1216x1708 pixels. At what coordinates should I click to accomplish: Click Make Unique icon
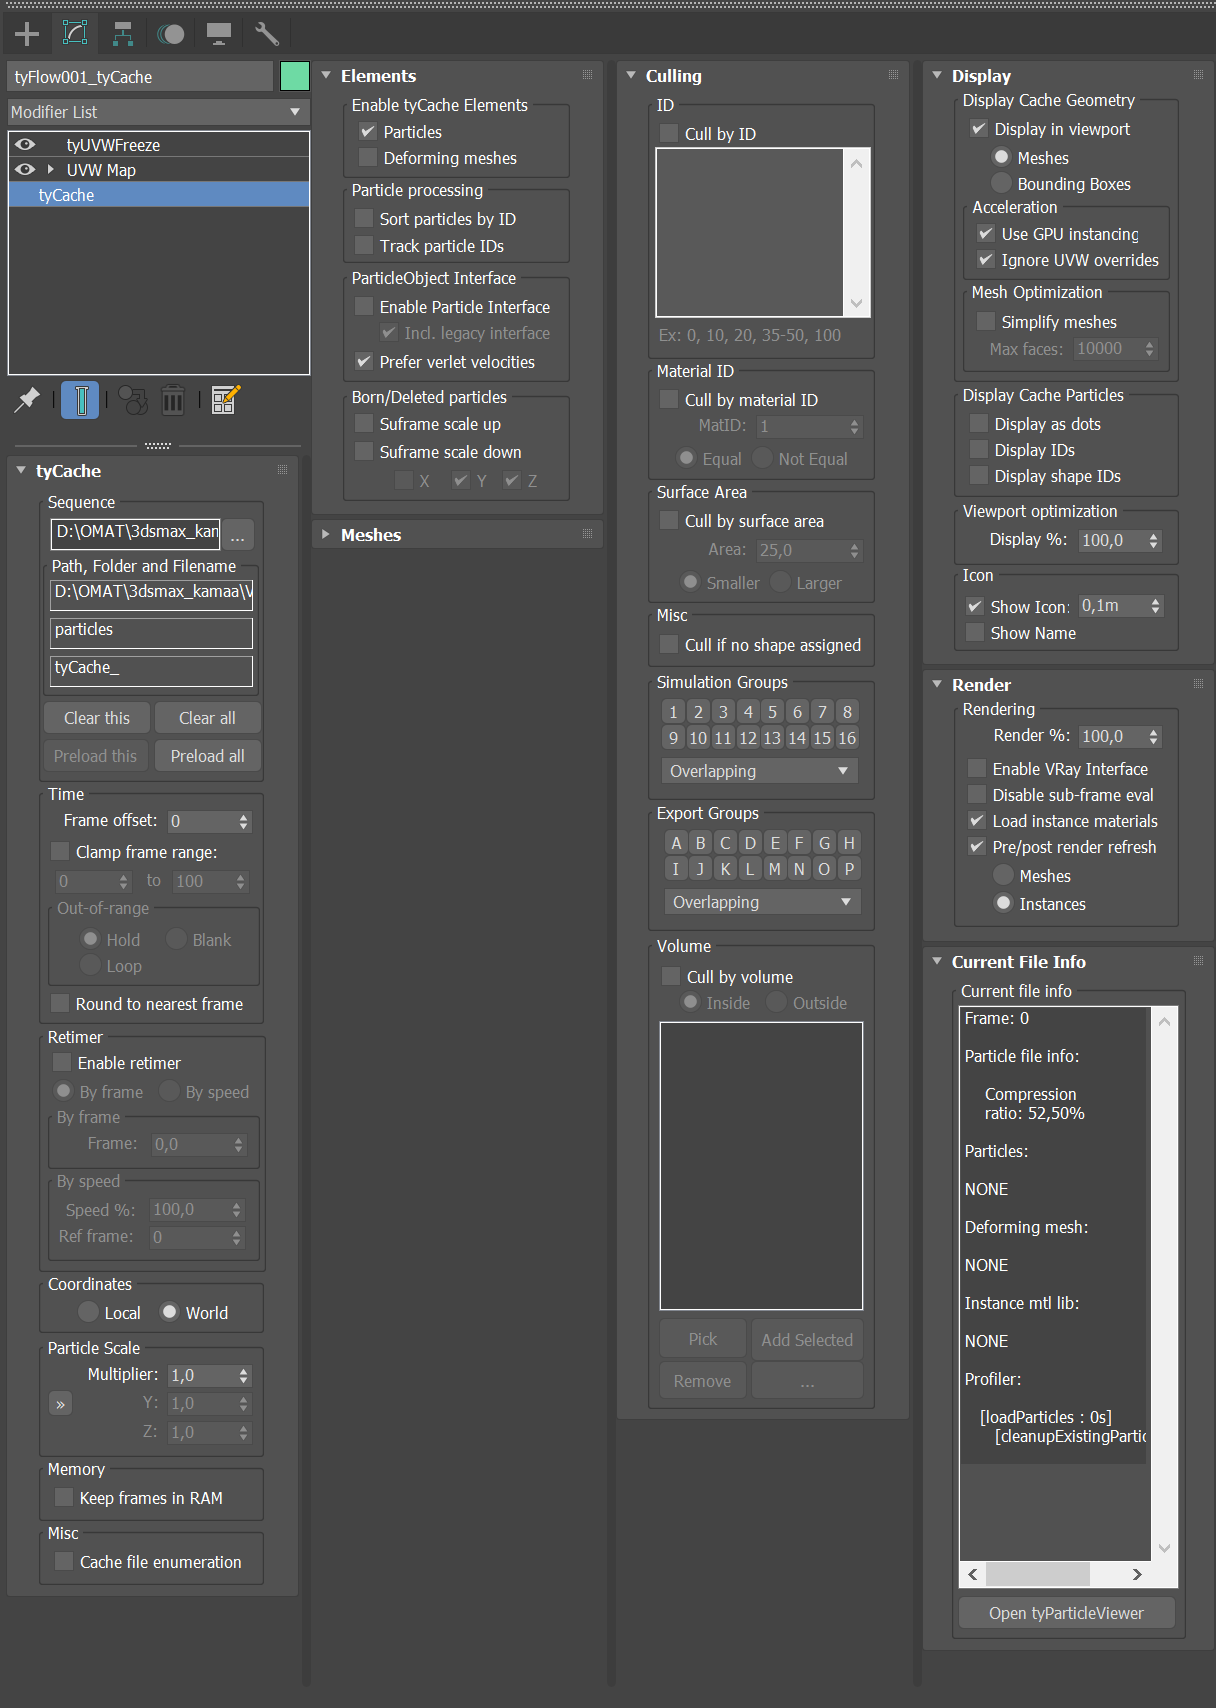click(x=133, y=400)
